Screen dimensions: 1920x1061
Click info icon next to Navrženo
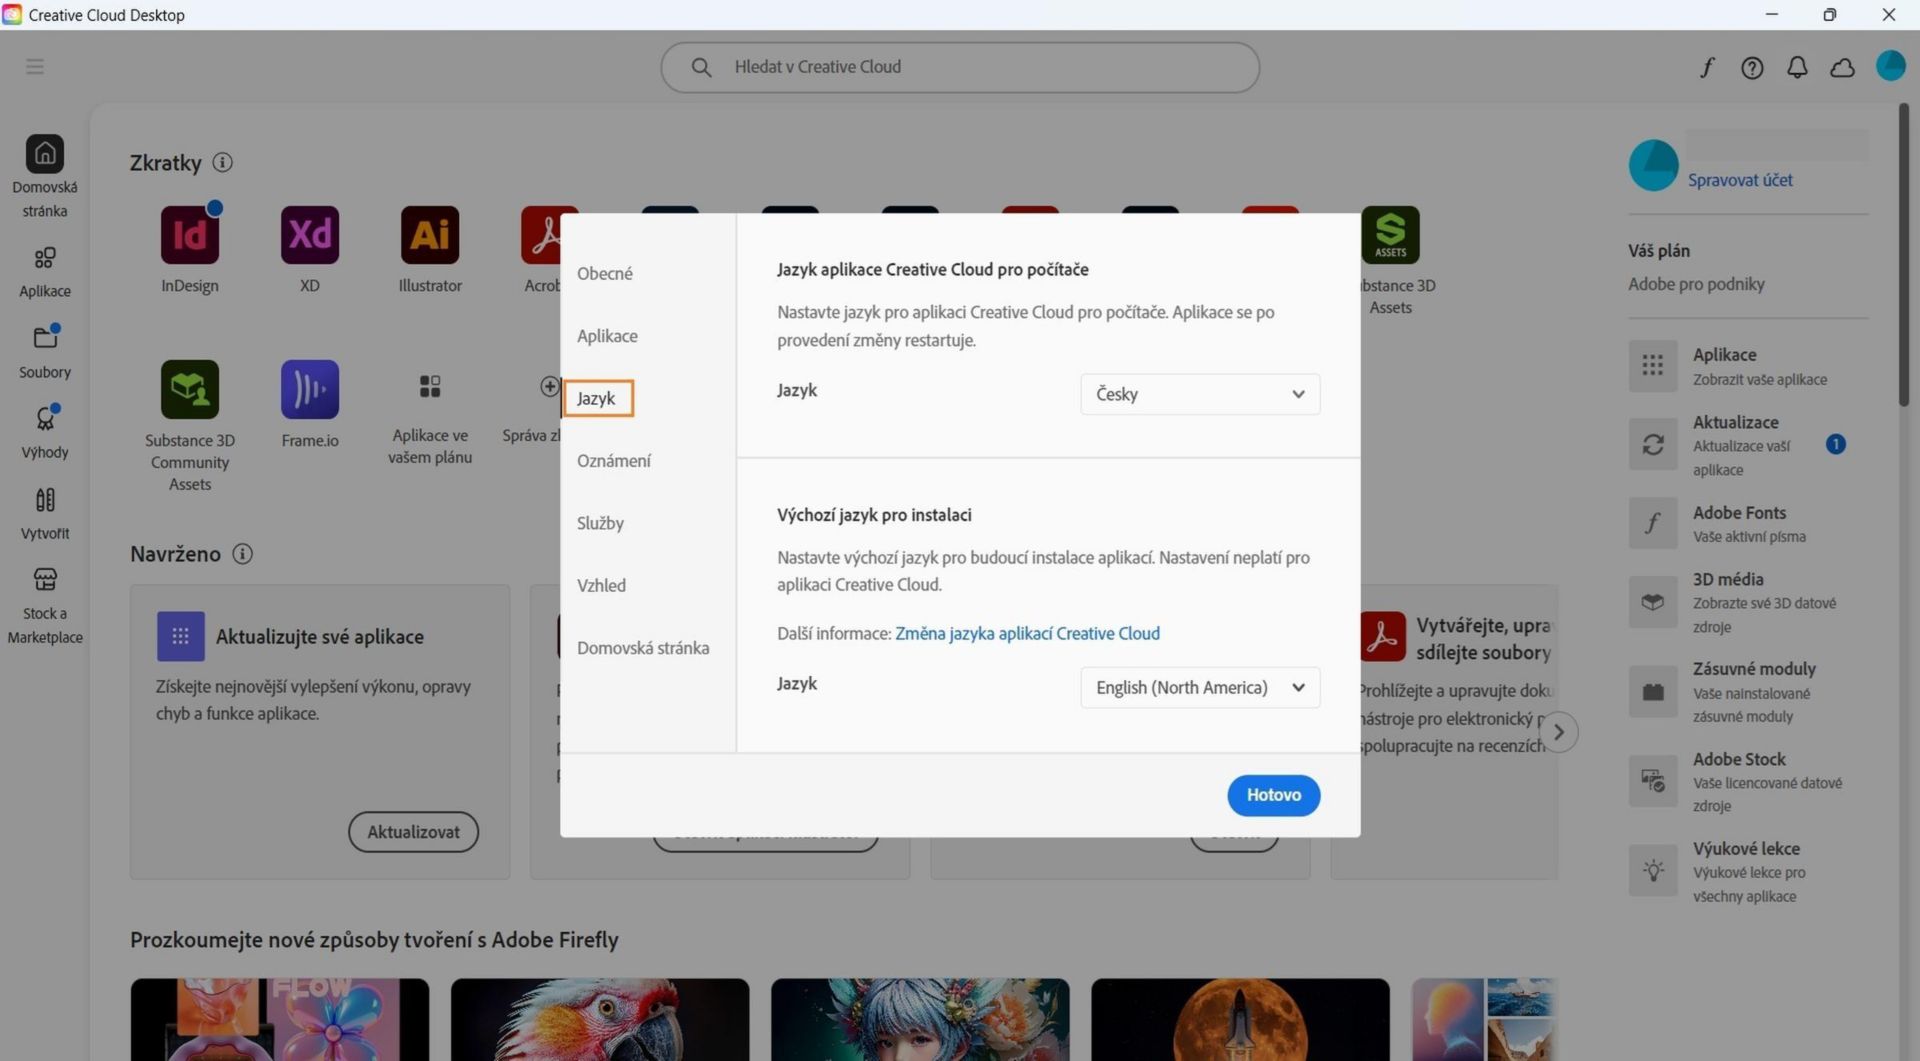242,553
